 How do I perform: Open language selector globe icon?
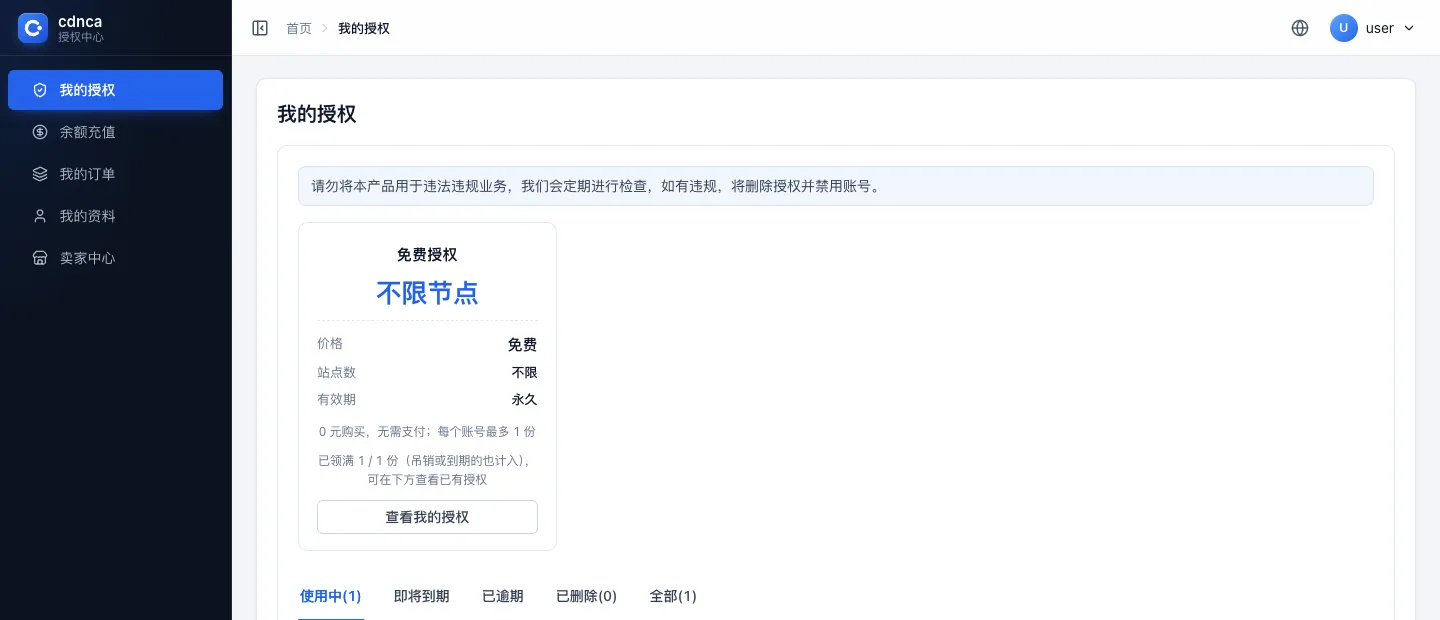[x=1300, y=28]
